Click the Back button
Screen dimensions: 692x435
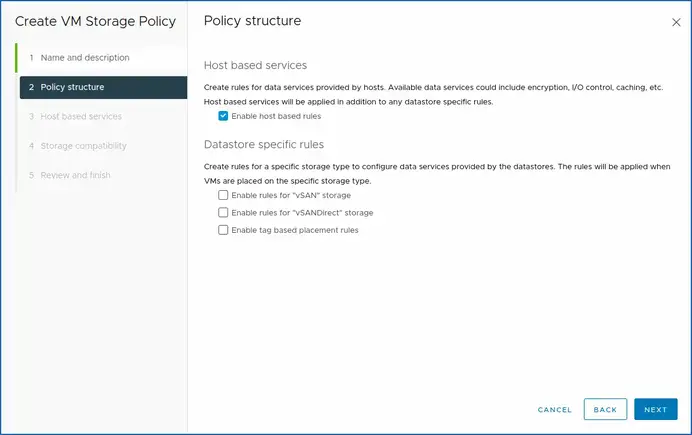point(605,409)
